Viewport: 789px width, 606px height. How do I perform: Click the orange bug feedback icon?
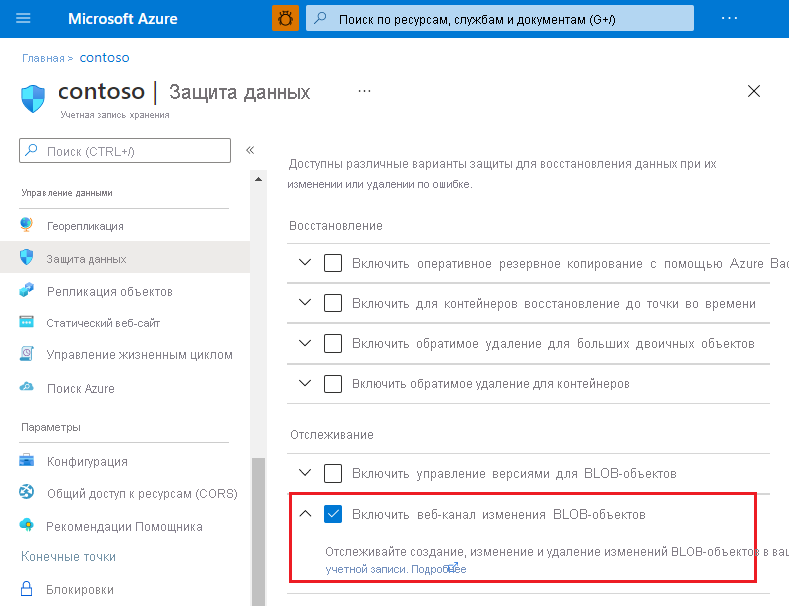pyautogui.click(x=285, y=19)
